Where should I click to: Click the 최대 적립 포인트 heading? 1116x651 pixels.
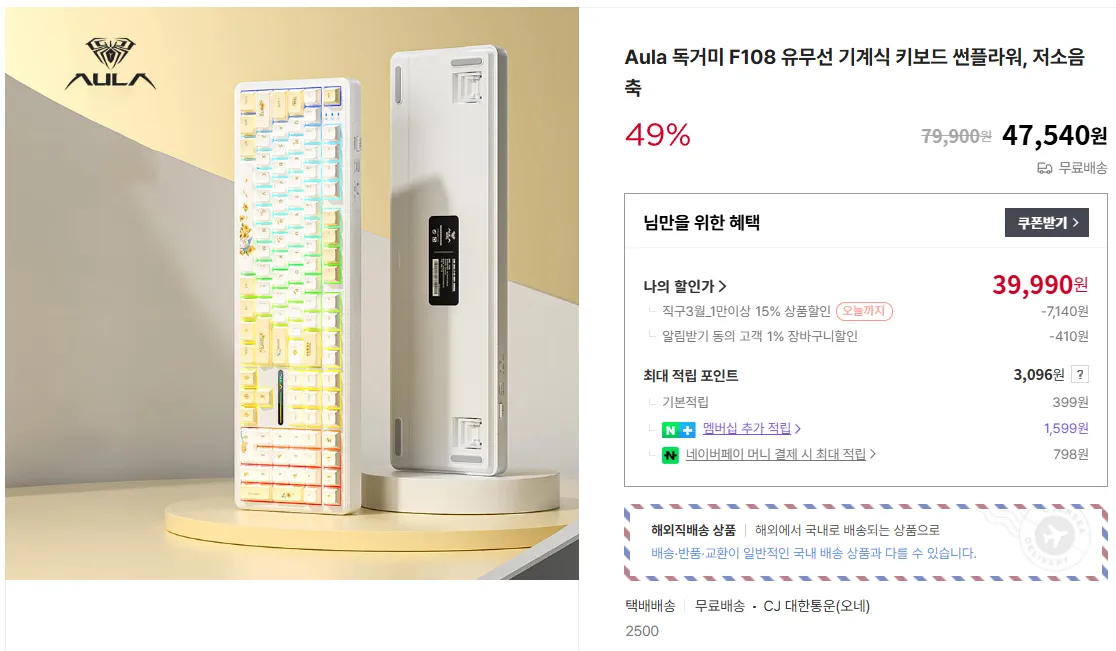(690, 376)
